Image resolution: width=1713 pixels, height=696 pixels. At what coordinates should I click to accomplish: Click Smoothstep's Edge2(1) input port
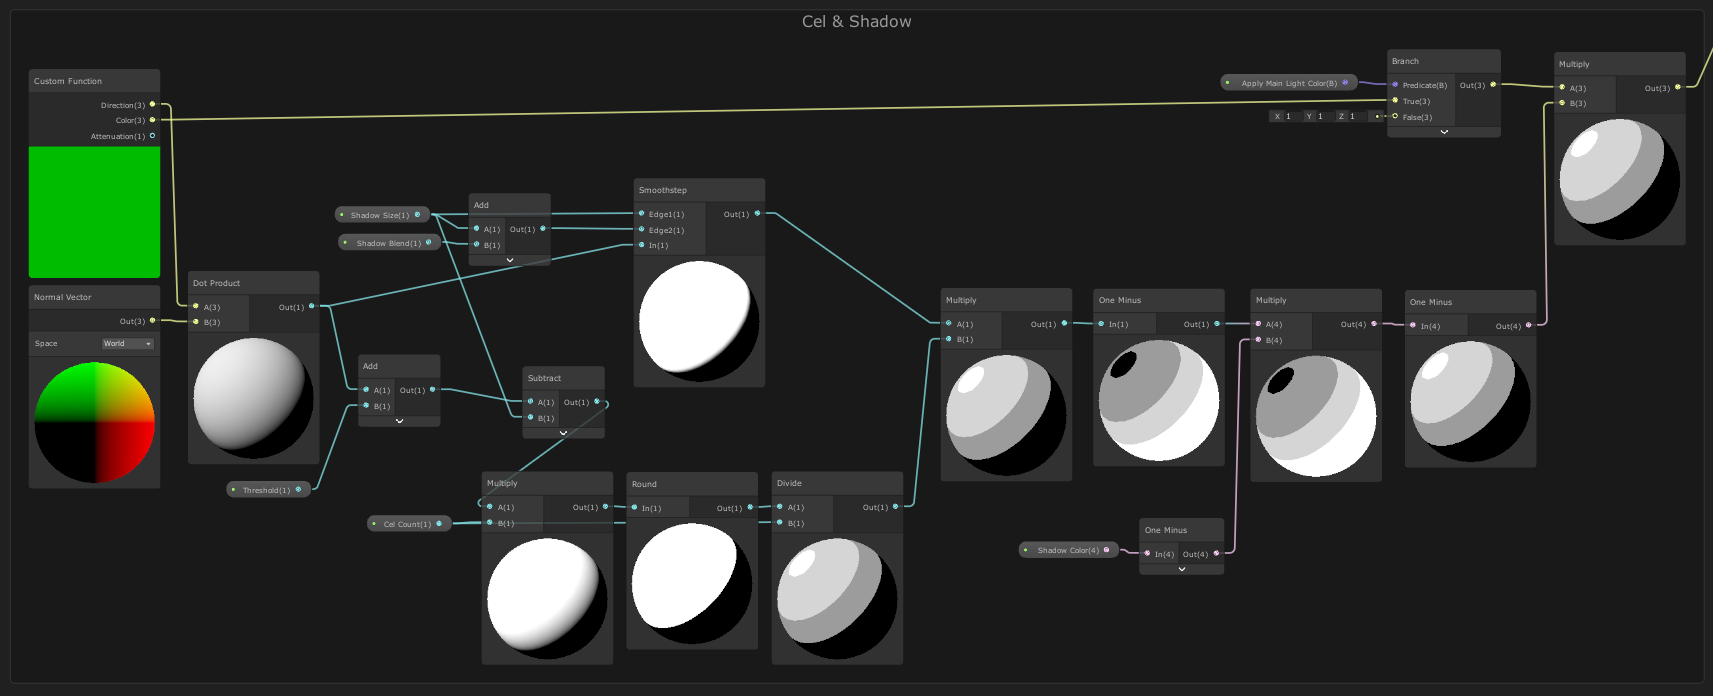tap(641, 230)
